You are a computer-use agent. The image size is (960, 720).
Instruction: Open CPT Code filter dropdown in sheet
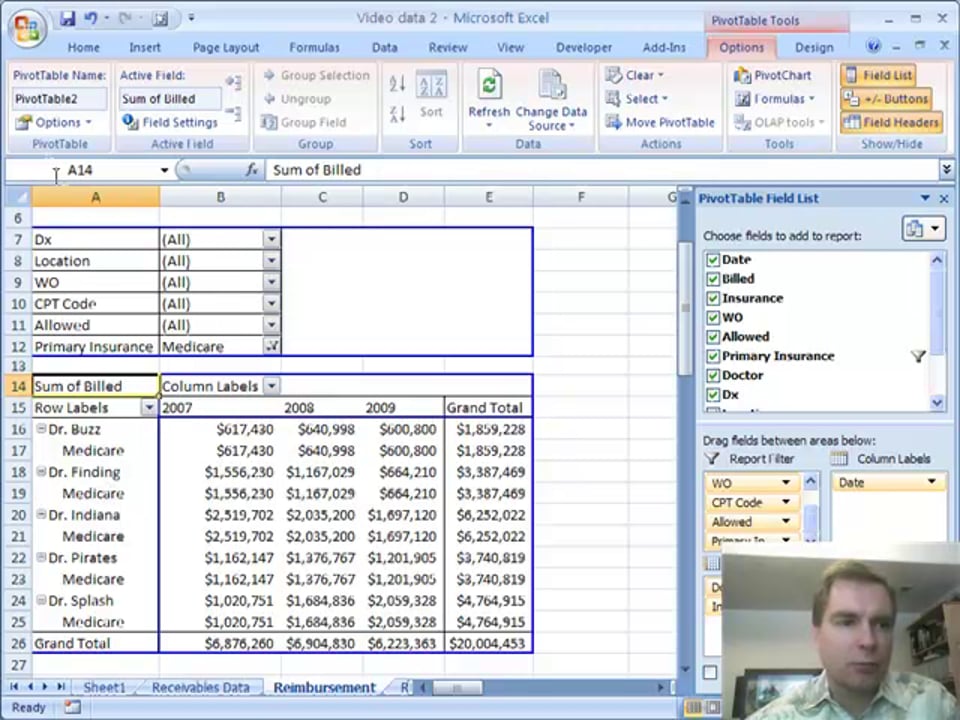(x=271, y=304)
